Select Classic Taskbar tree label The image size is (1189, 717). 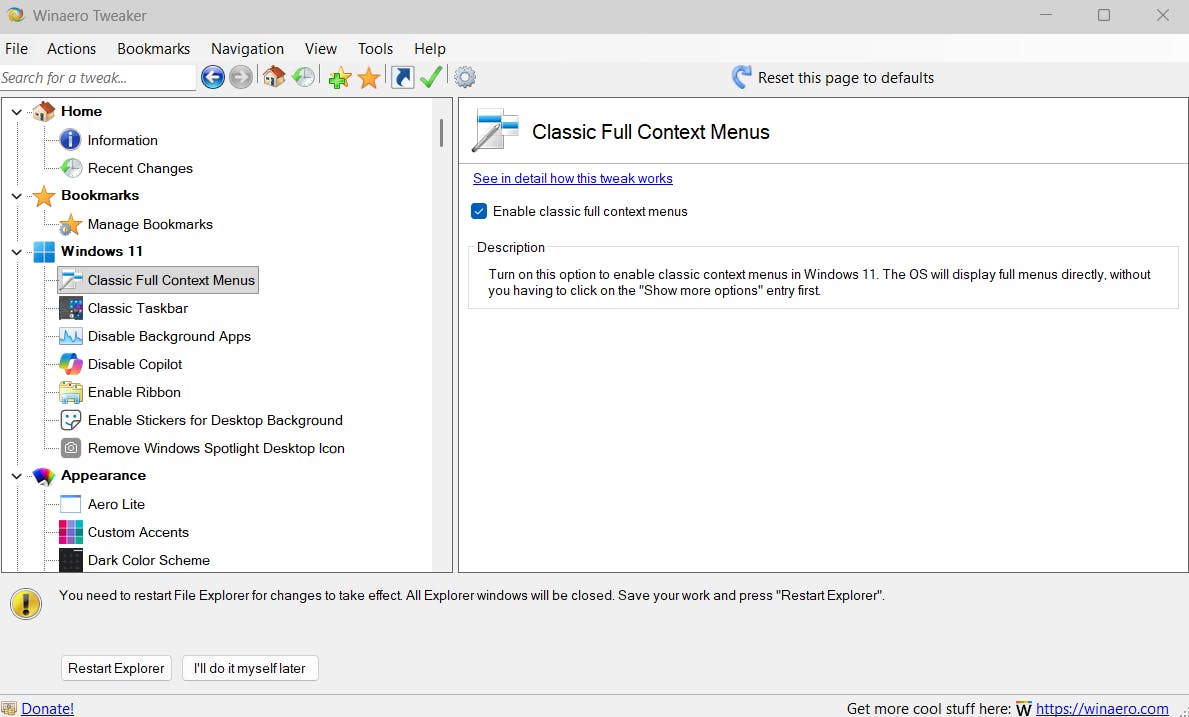click(137, 308)
